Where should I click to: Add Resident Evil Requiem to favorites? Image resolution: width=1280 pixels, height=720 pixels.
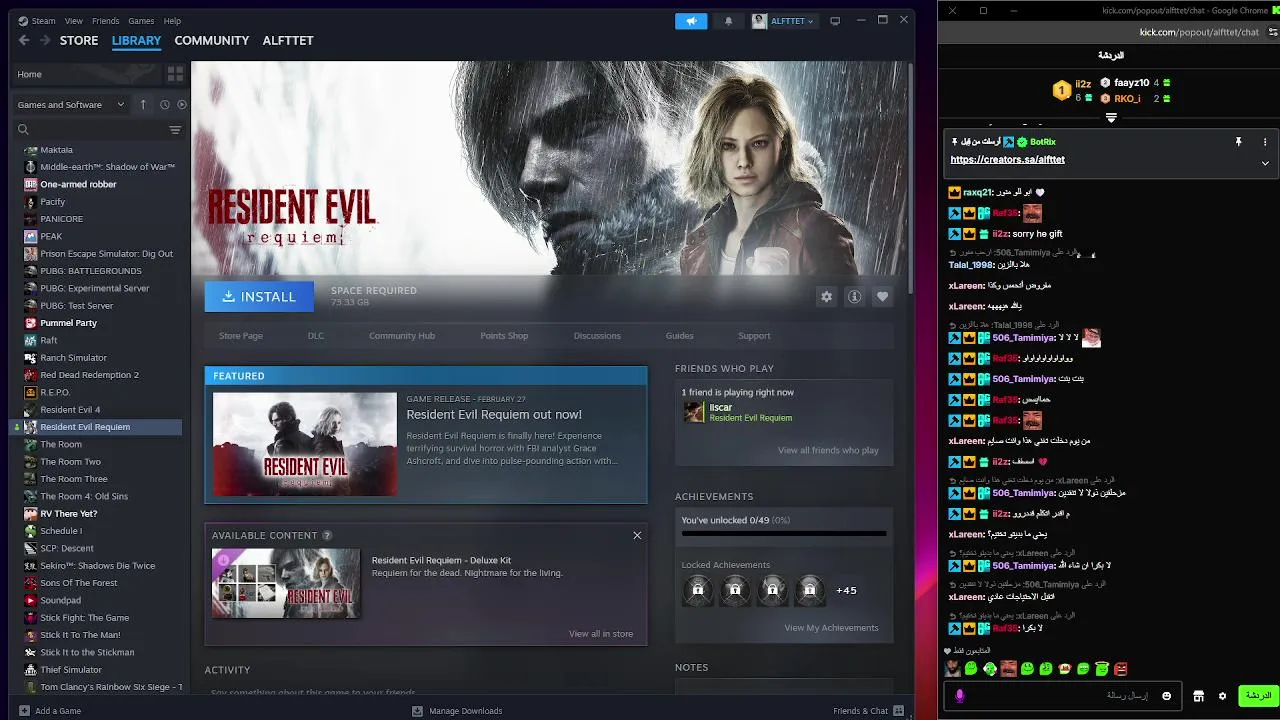click(882, 297)
